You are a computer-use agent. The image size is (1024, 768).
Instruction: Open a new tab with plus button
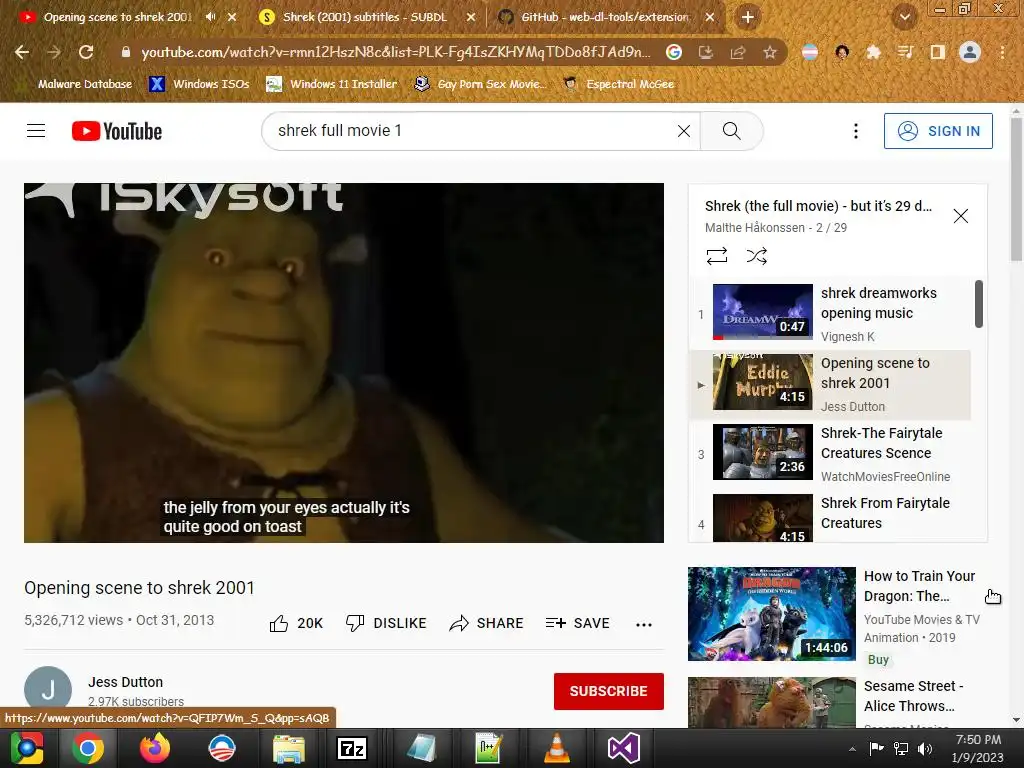[x=748, y=18]
